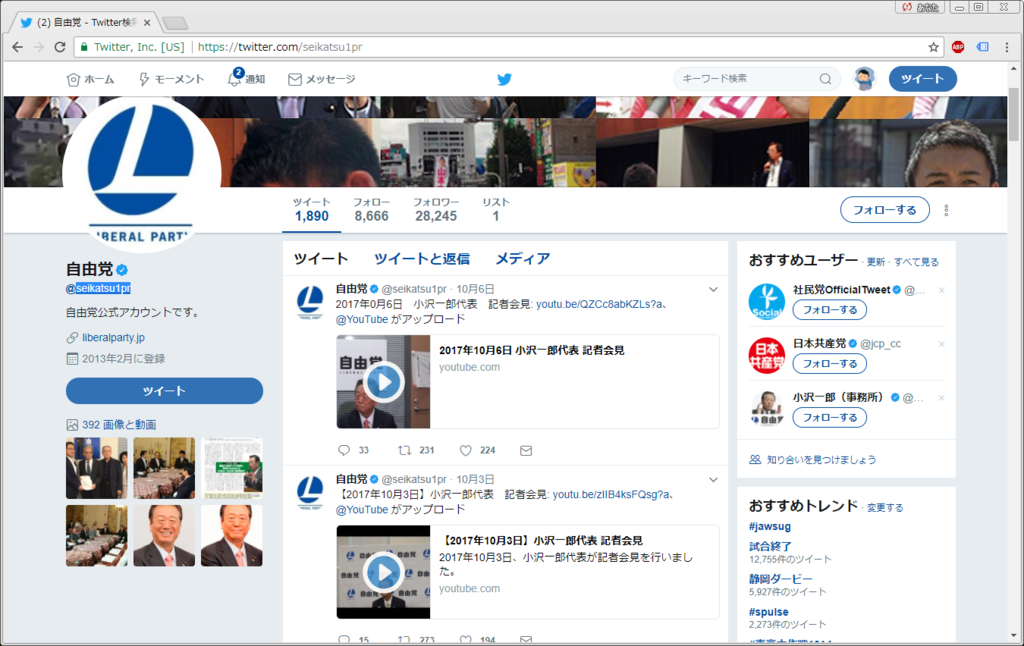Go to ホーム in the navigation bar
Screen dimensions: 1024x646
tap(91, 79)
